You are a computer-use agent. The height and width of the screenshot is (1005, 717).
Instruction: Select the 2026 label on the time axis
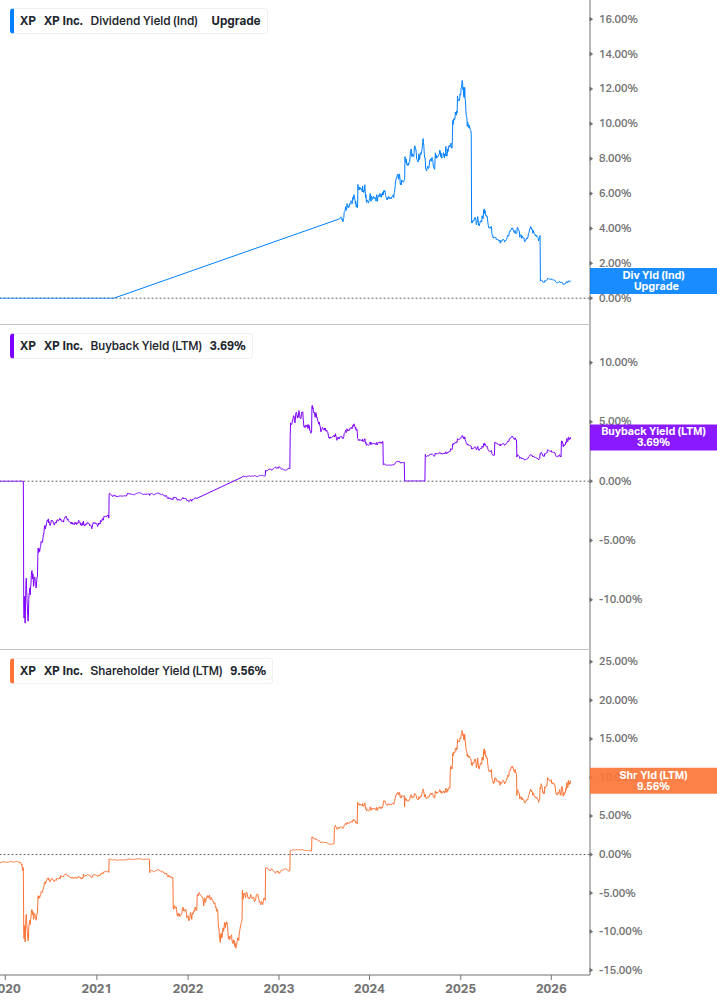(x=551, y=990)
